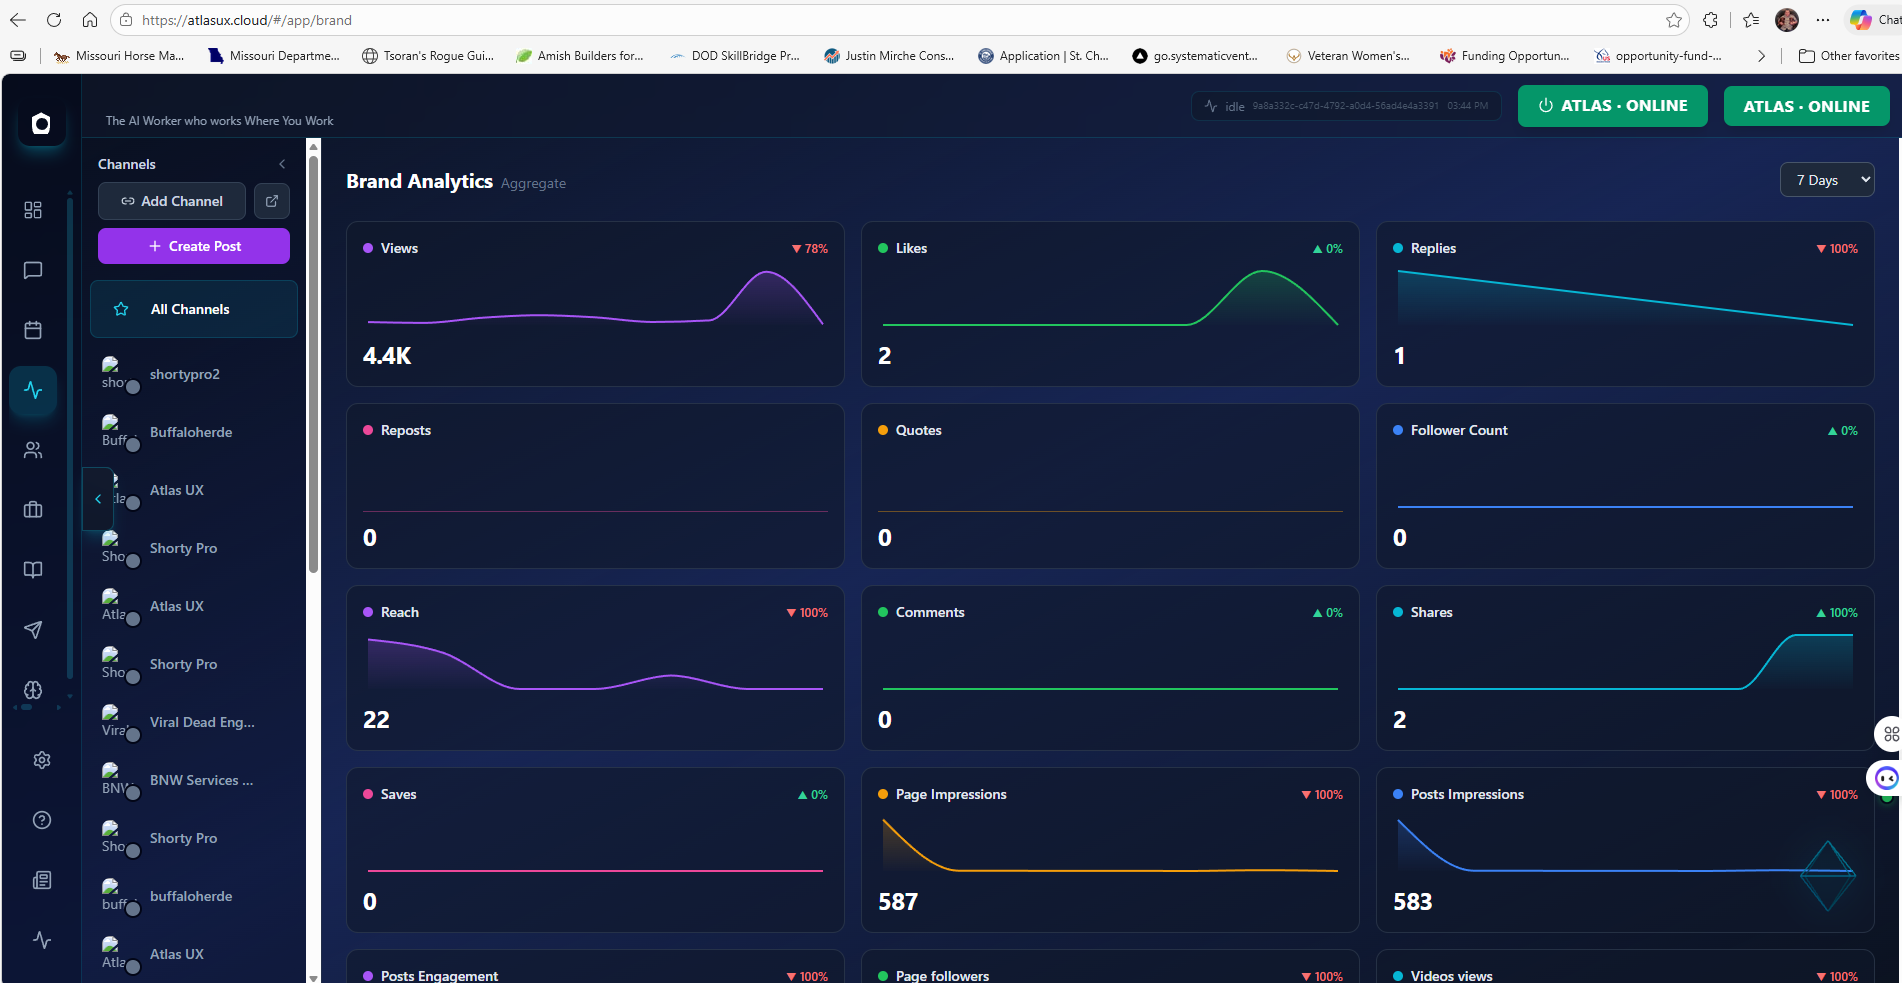The image size is (1902, 983).
Task: Open the chat messages icon
Action: [x=33, y=270]
